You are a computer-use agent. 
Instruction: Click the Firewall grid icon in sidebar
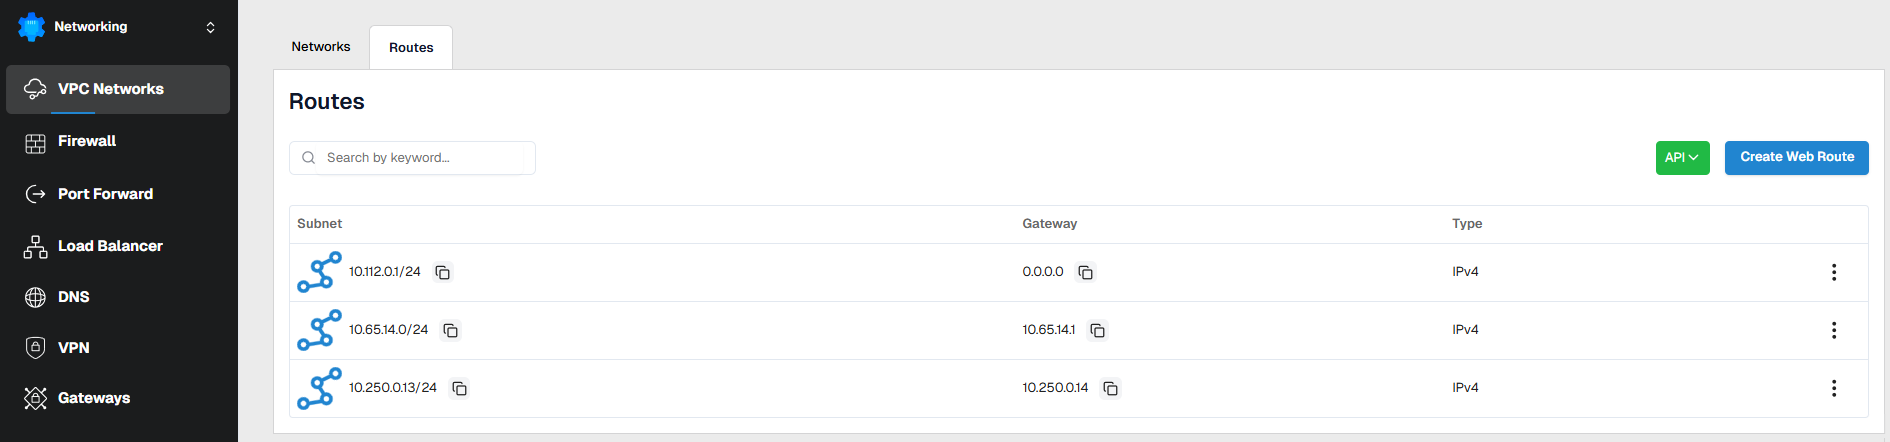(35, 143)
